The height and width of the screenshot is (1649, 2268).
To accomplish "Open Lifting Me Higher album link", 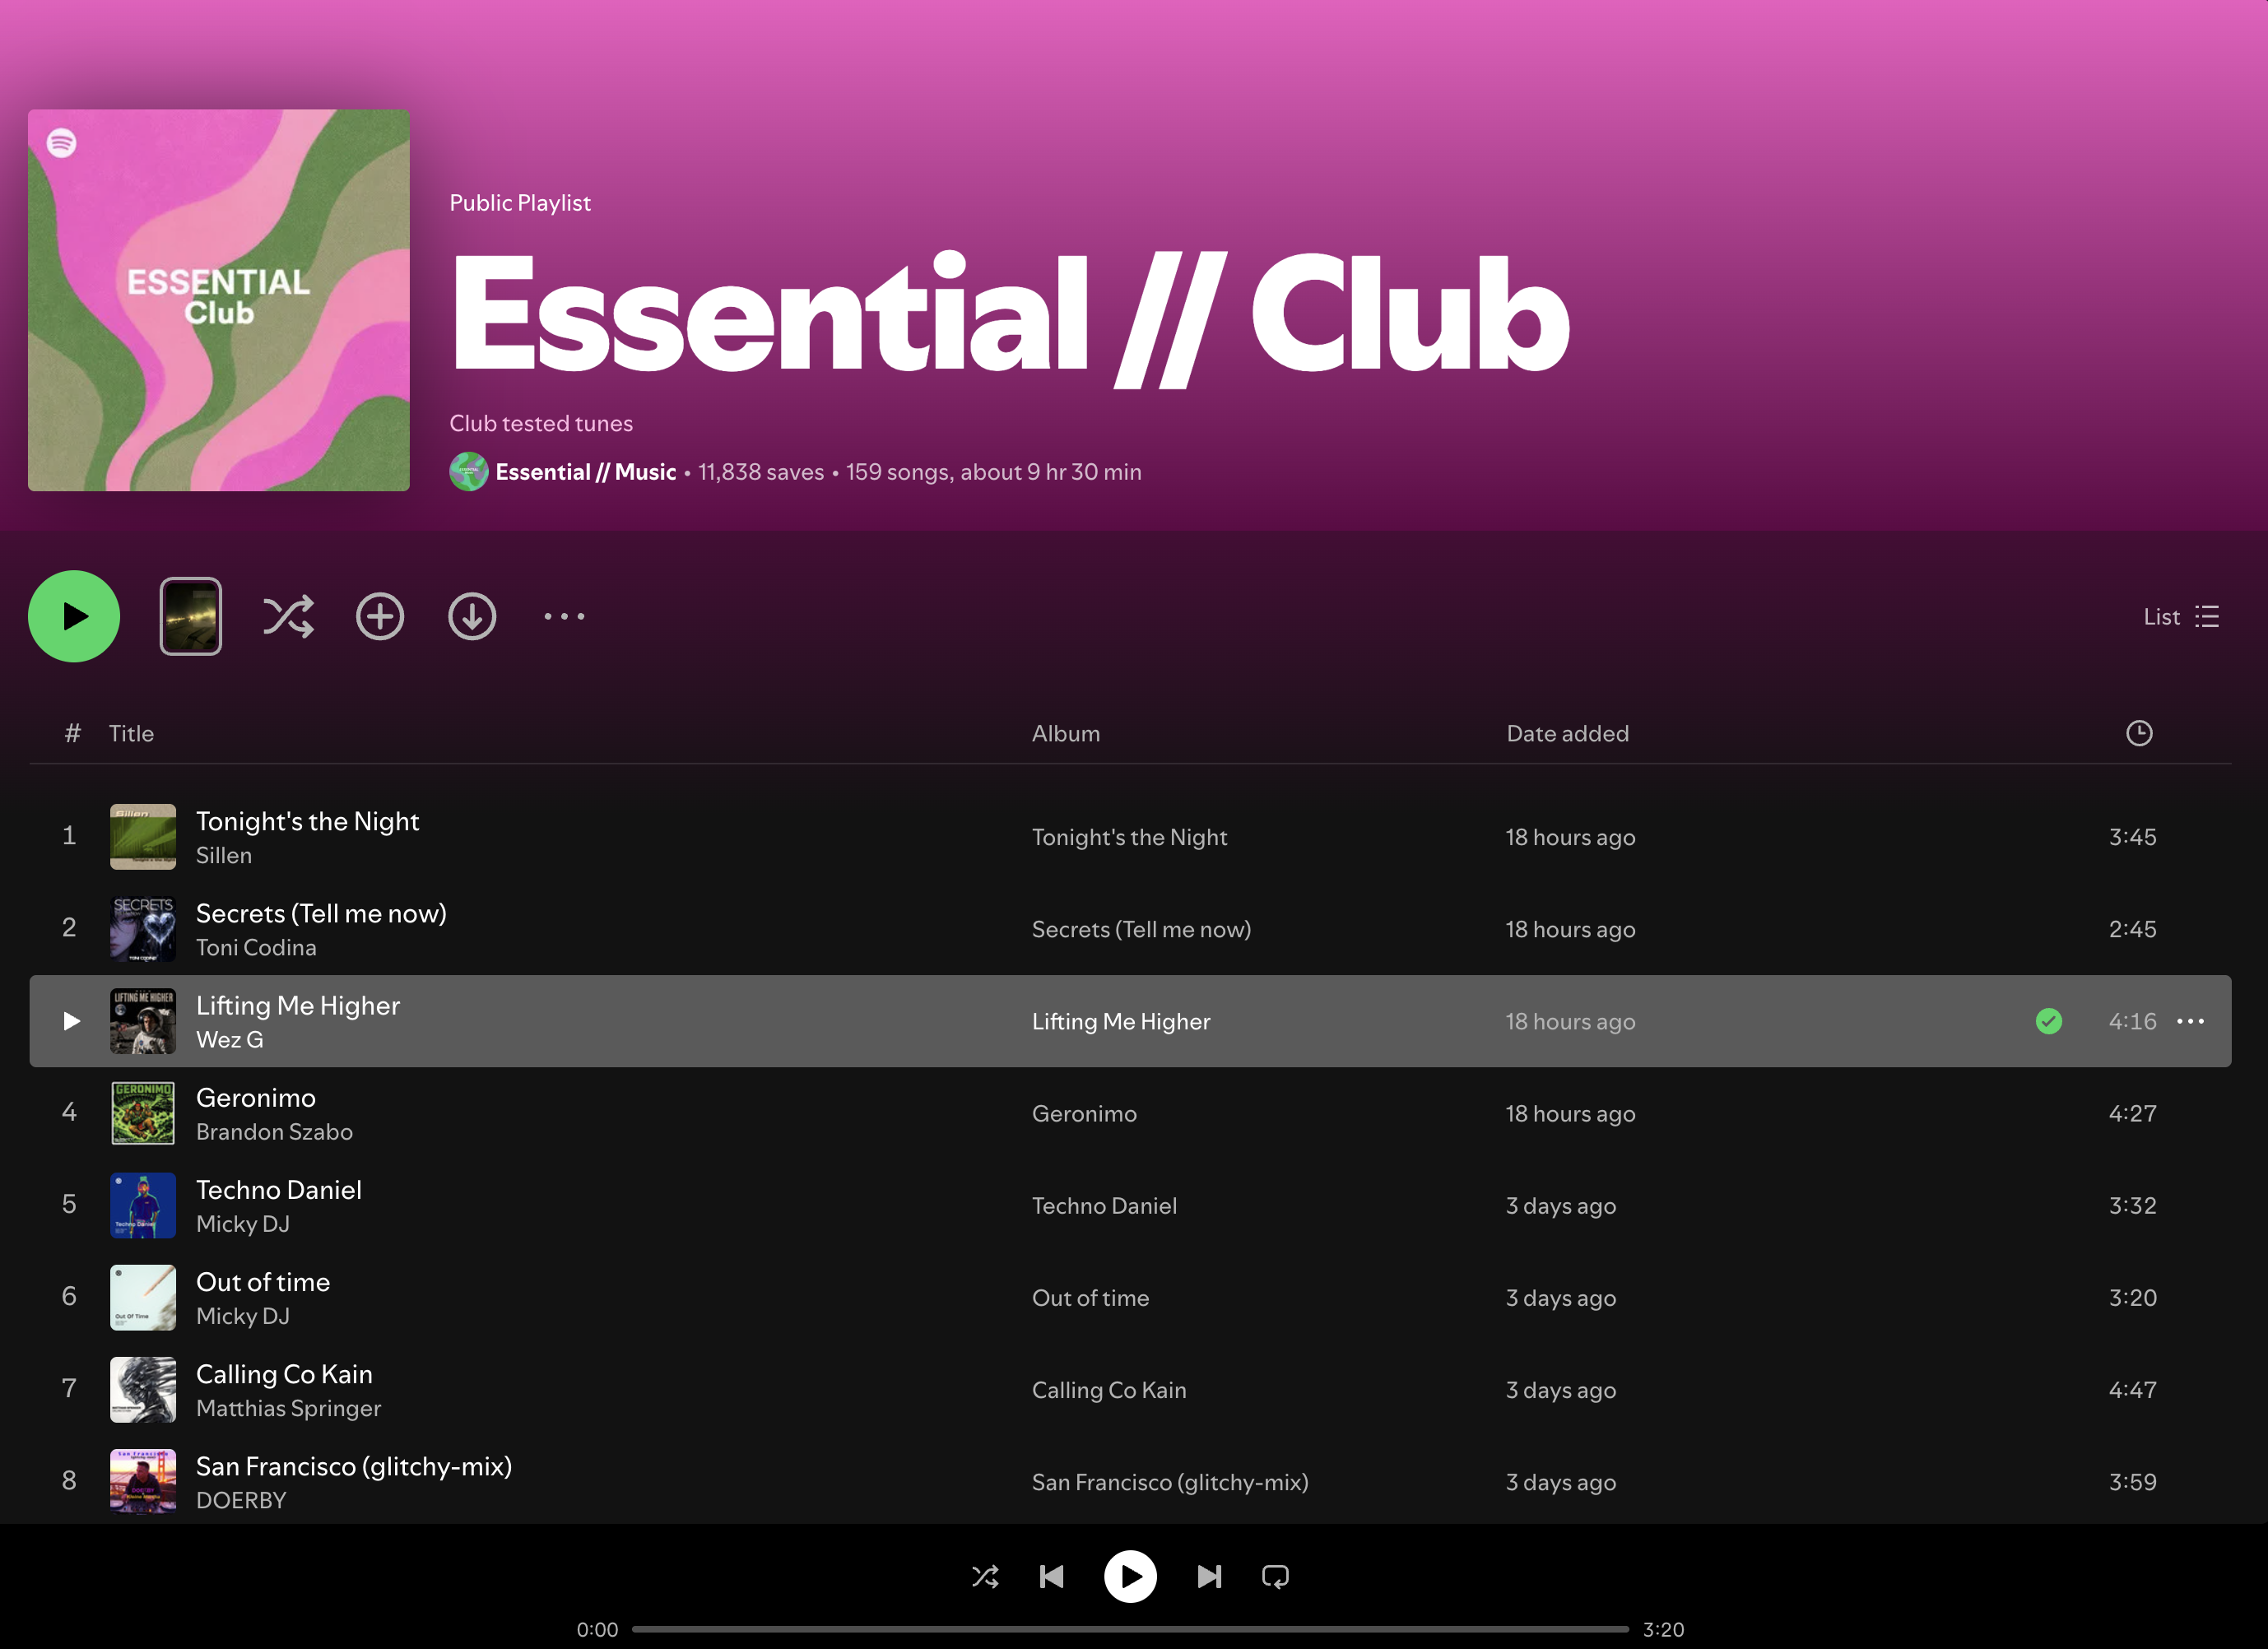I will point(1121,1021).
